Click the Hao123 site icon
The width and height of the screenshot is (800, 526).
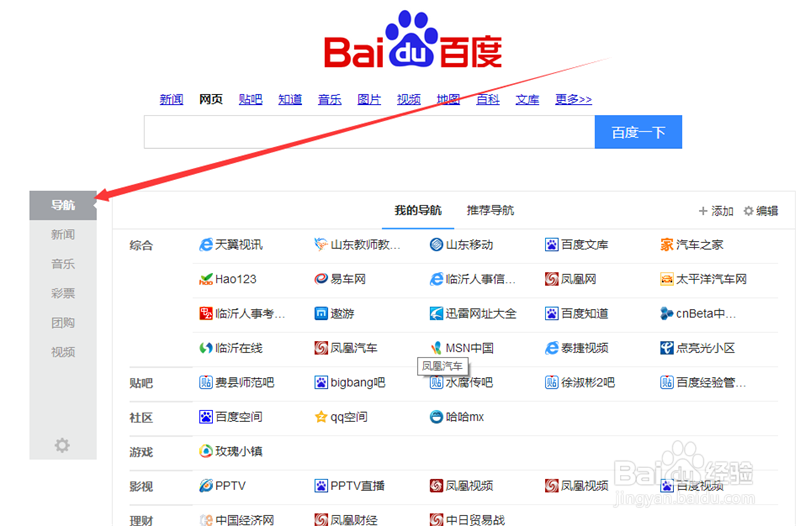(x=206, y=279)
